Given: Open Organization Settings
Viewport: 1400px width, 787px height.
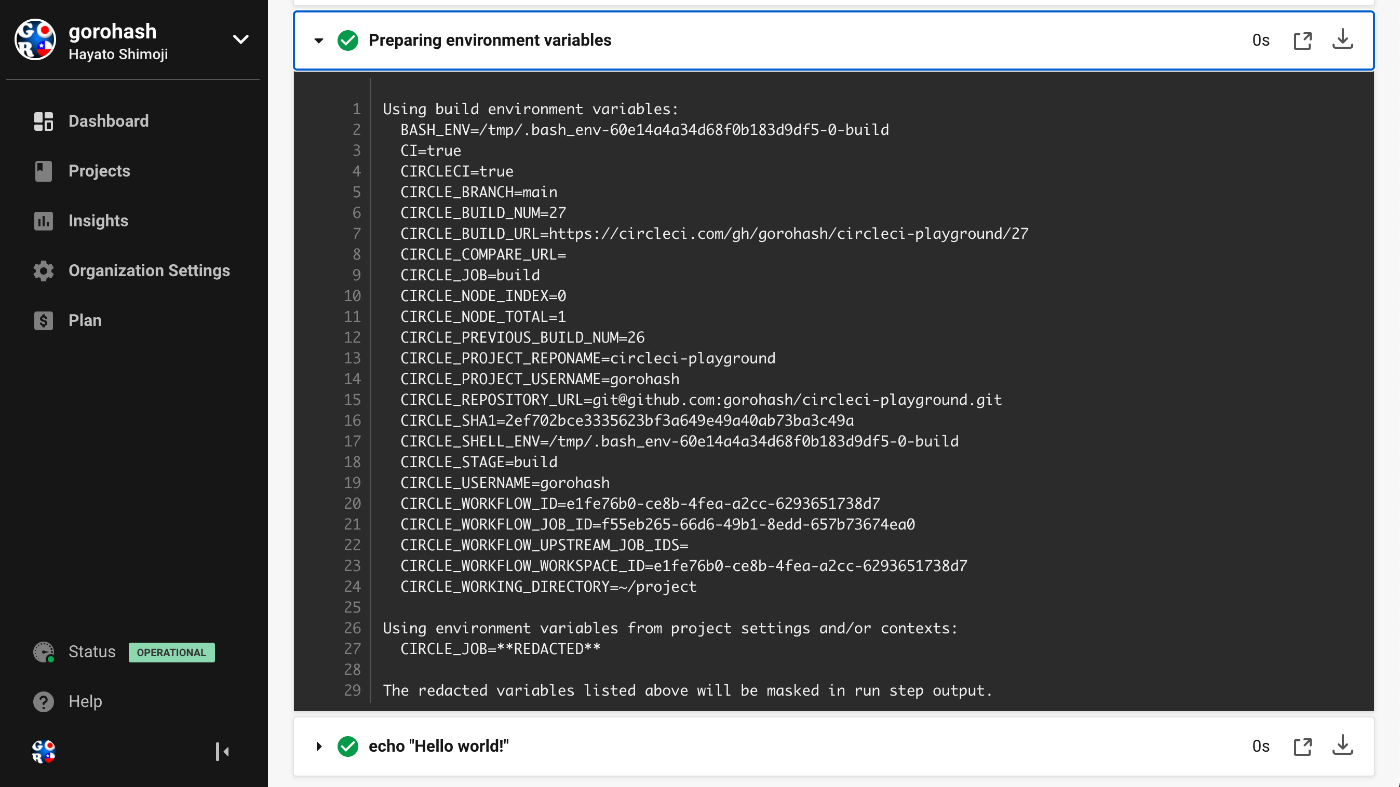Looking at the screenshot, I should point(149,271).
